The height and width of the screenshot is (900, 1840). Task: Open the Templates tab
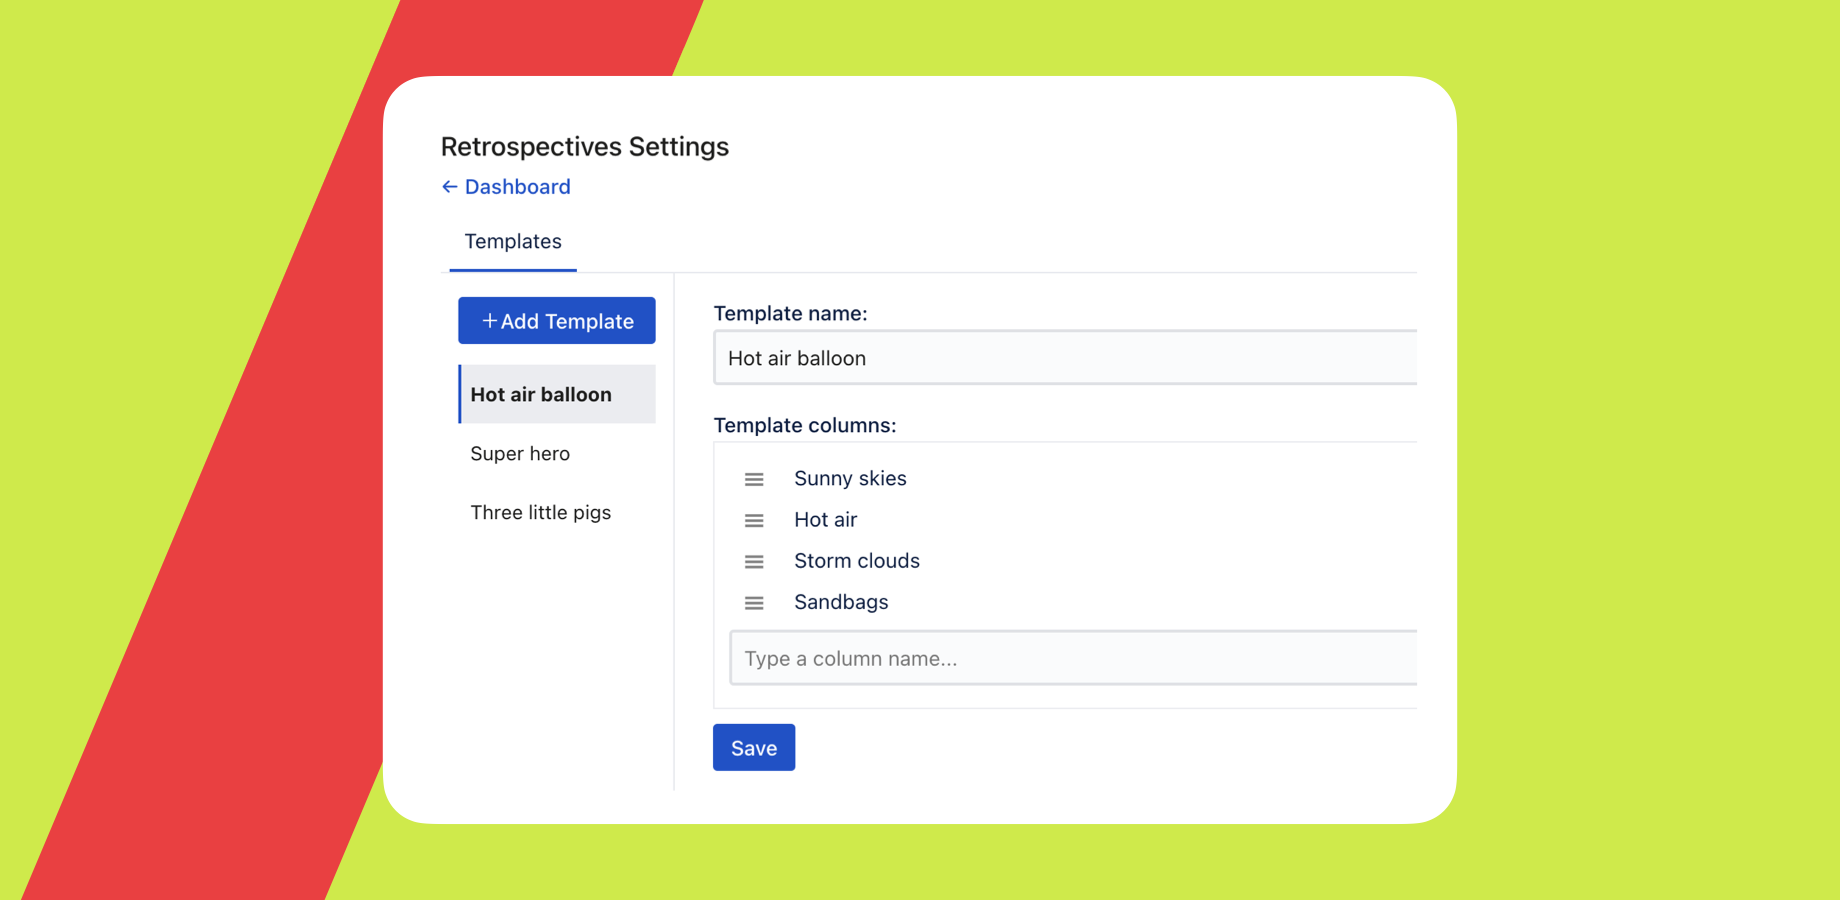pos(513,242)
